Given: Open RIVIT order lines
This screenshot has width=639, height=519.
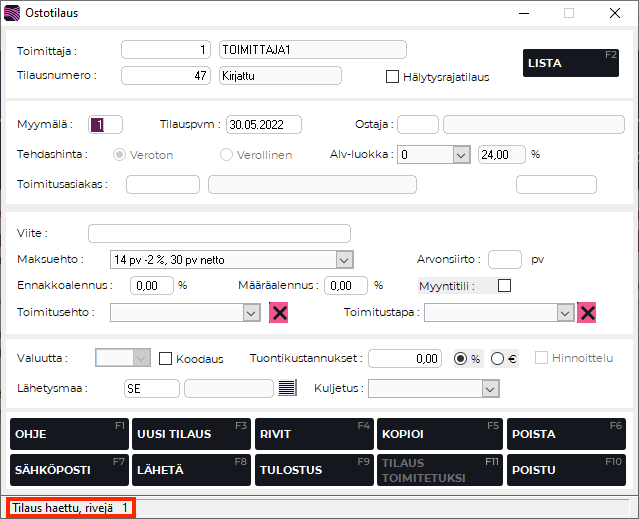Looking at the screenshot, I should 314,434.
